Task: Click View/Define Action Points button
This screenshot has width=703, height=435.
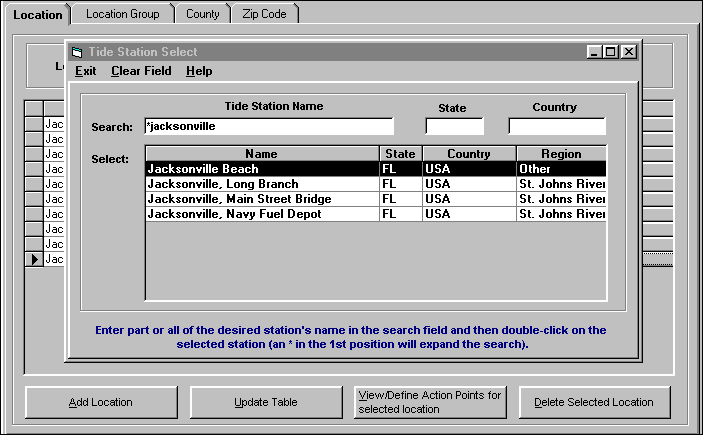Action: (431, 402)
